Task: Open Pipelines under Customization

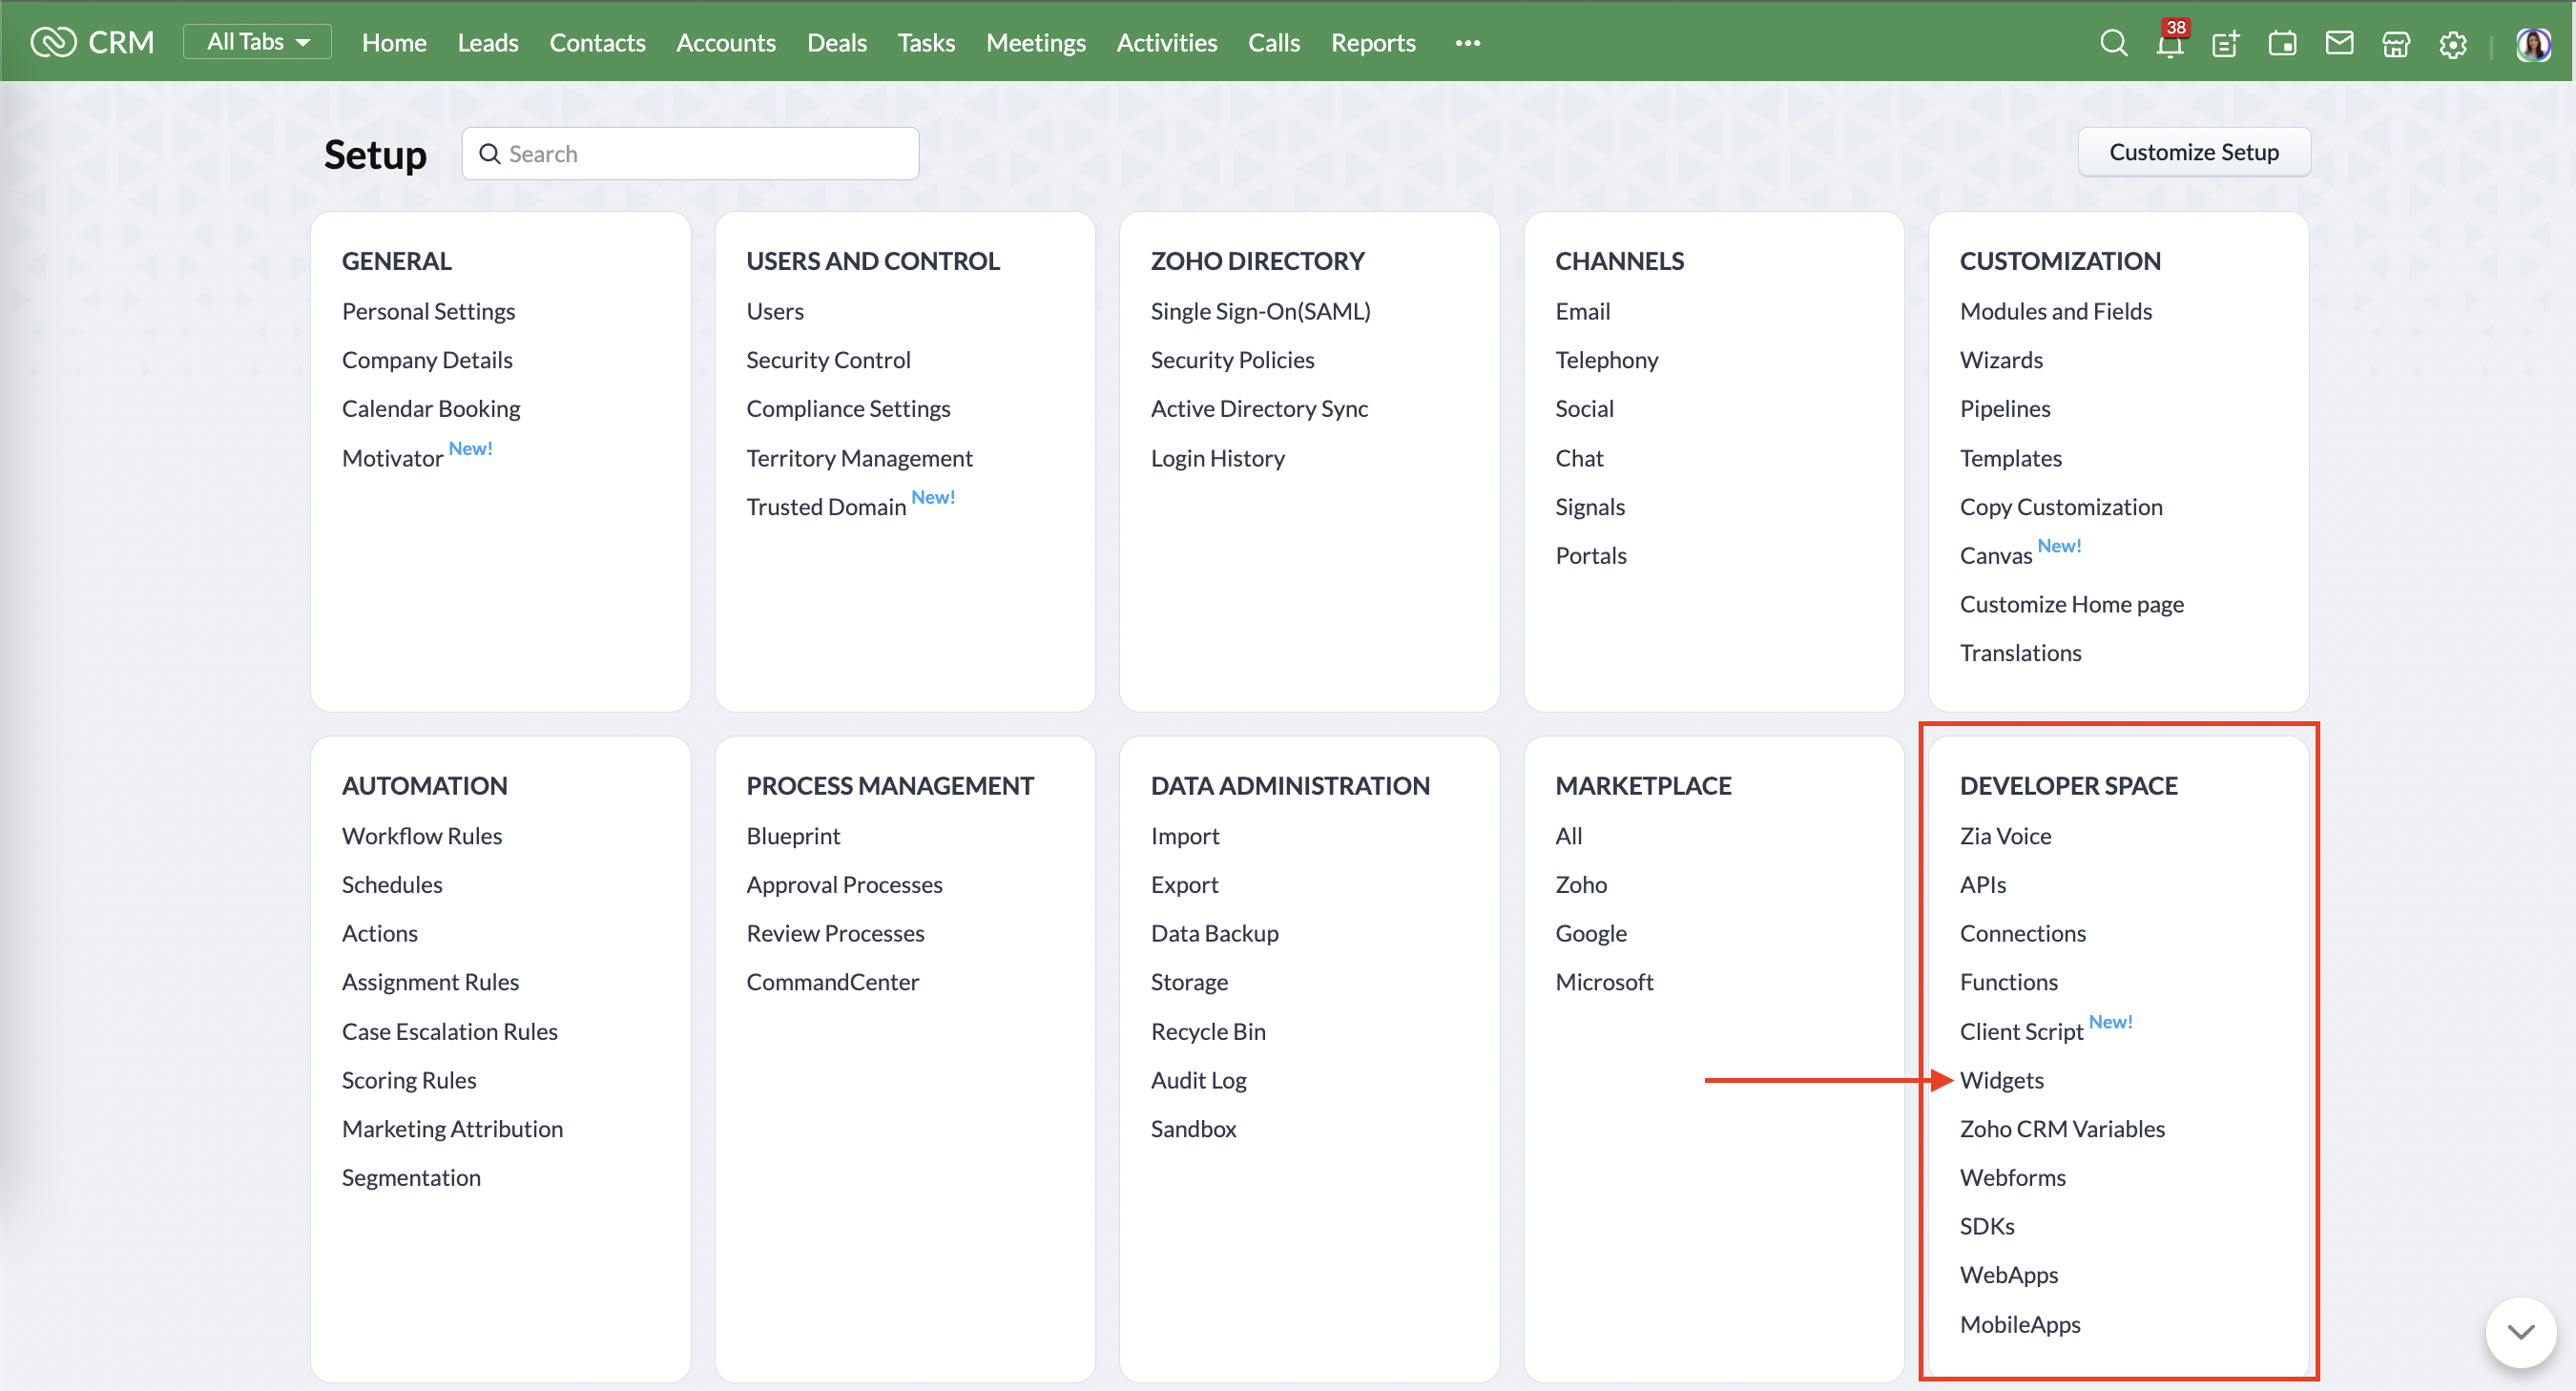Action: coord(2004,409)
